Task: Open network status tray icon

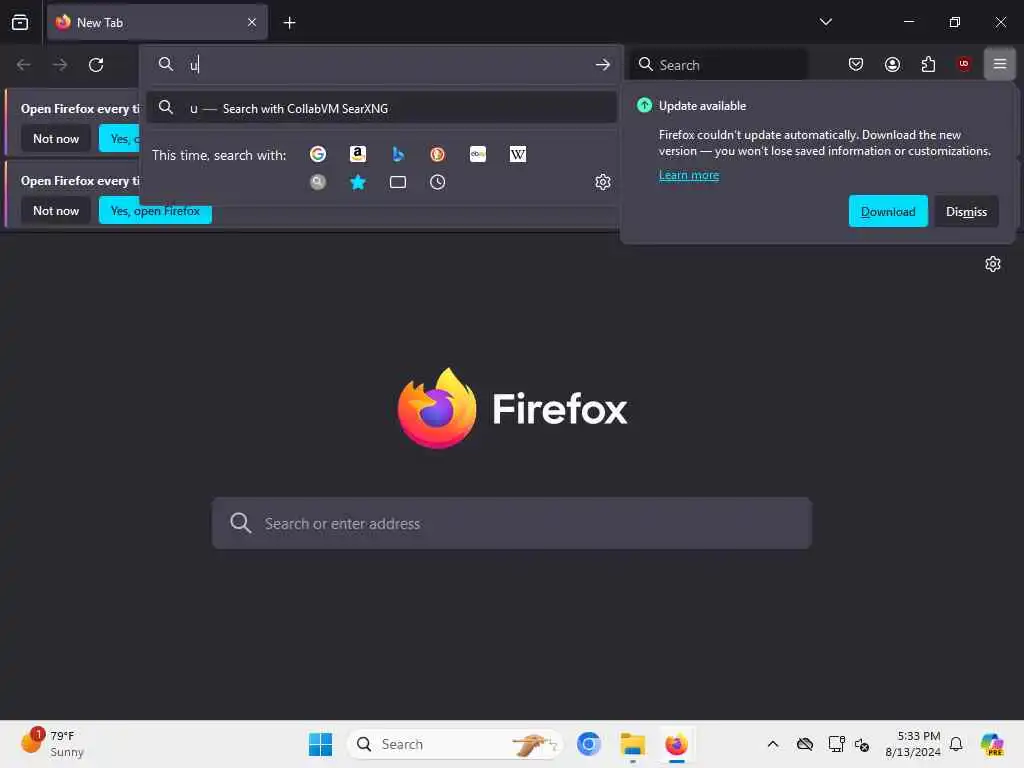Action: [836, 744]
